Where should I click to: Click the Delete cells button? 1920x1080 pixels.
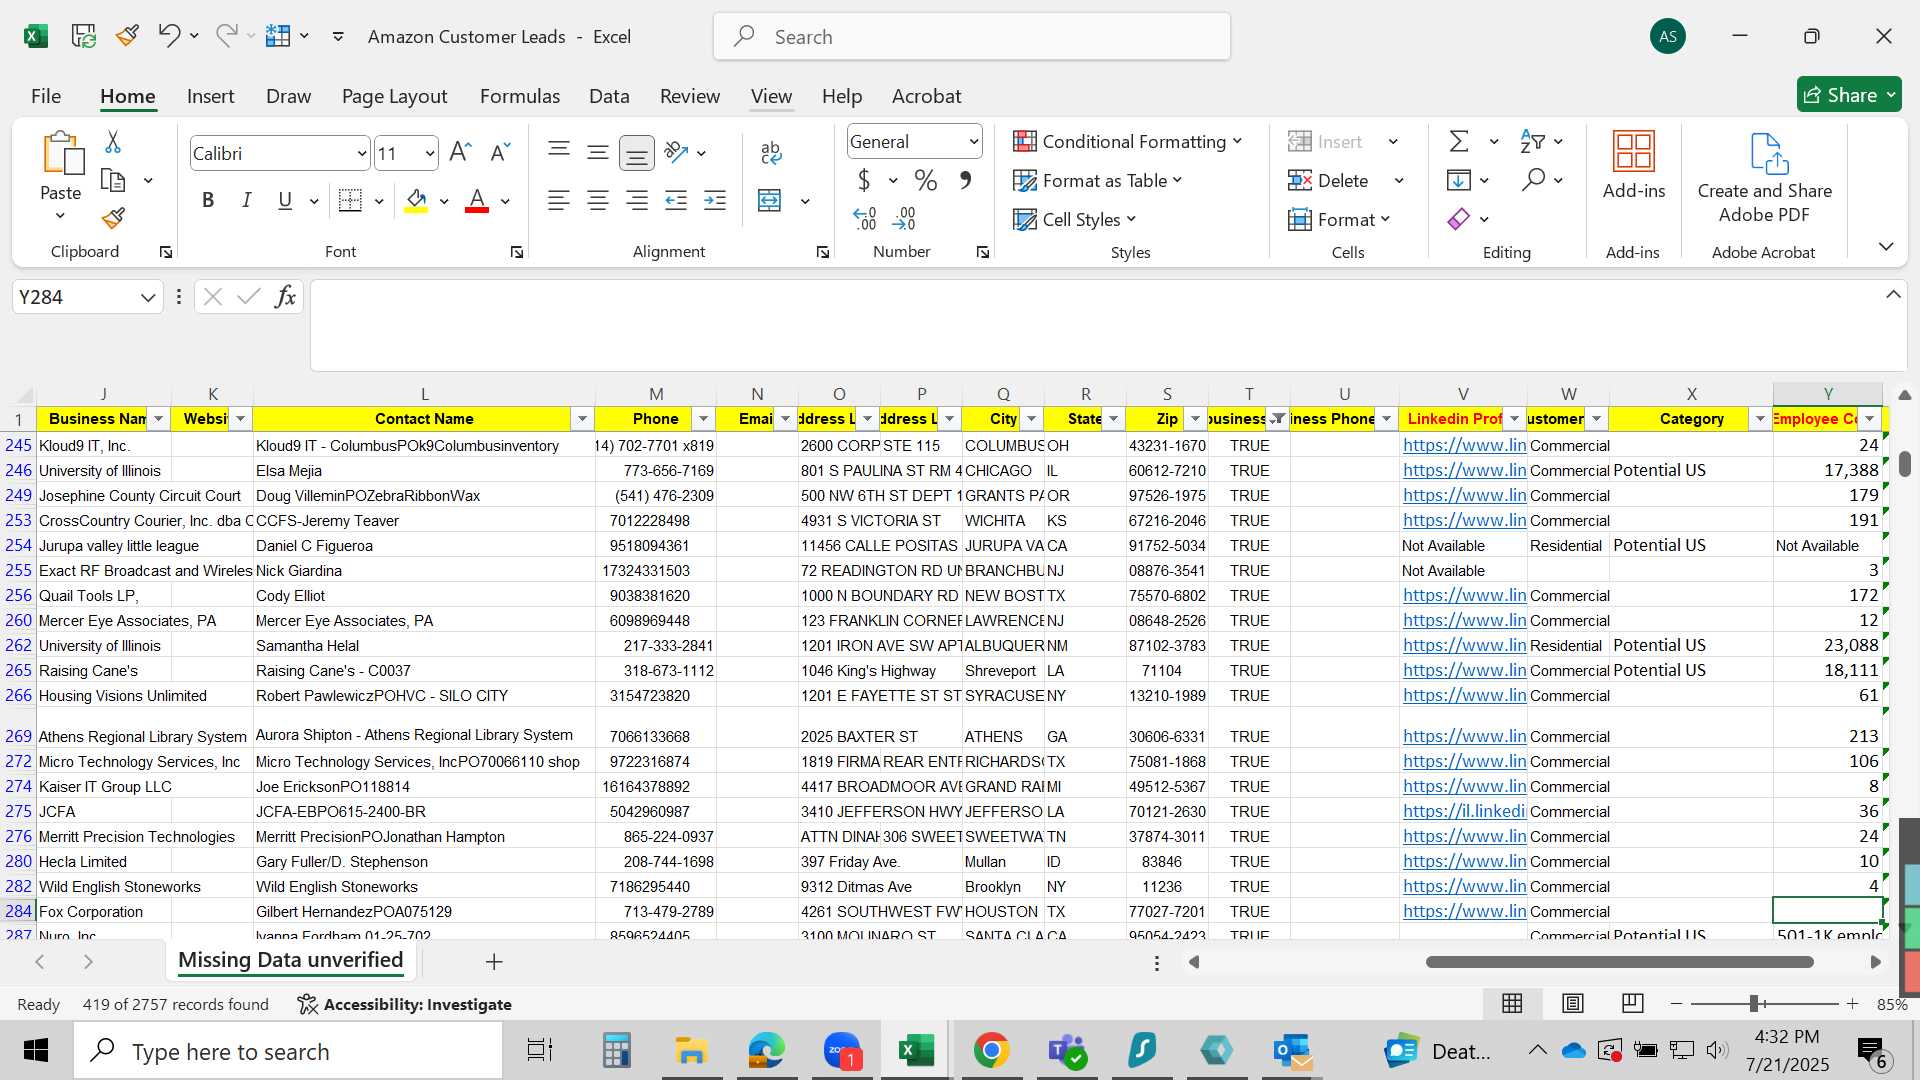pyautogui.click(x=1328, y=180)
